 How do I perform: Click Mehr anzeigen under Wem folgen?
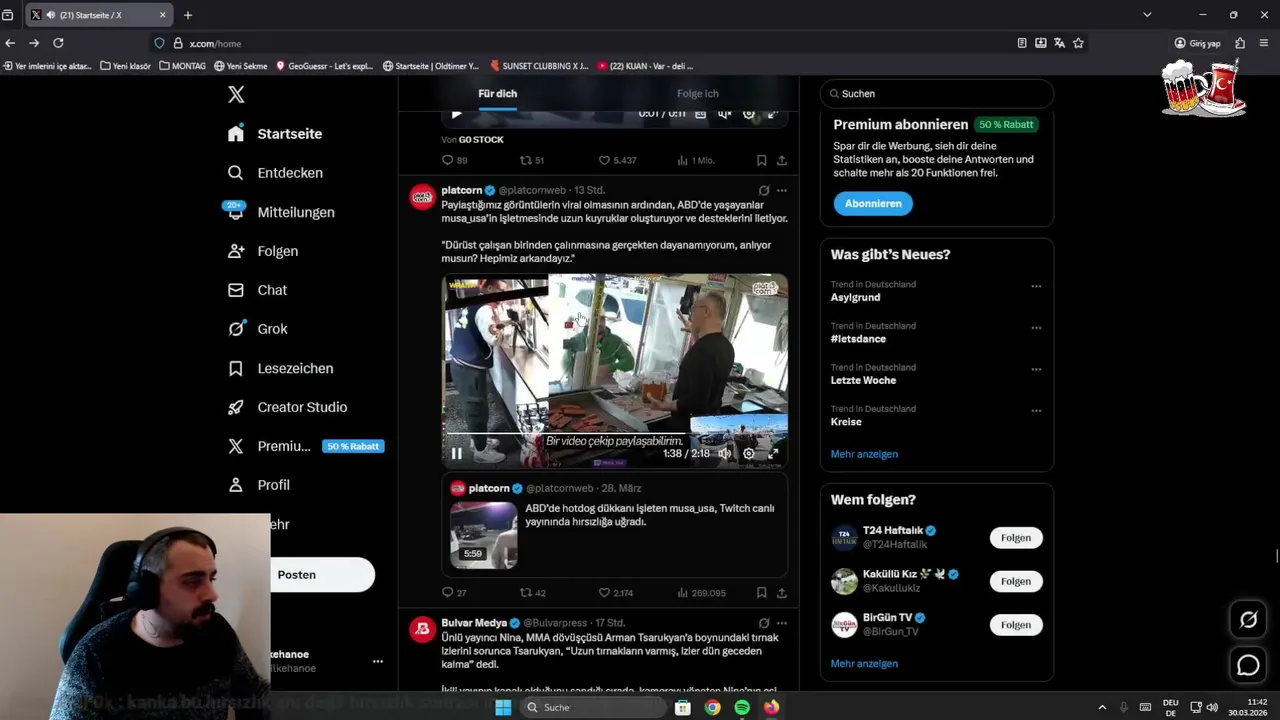pos(864,664)
